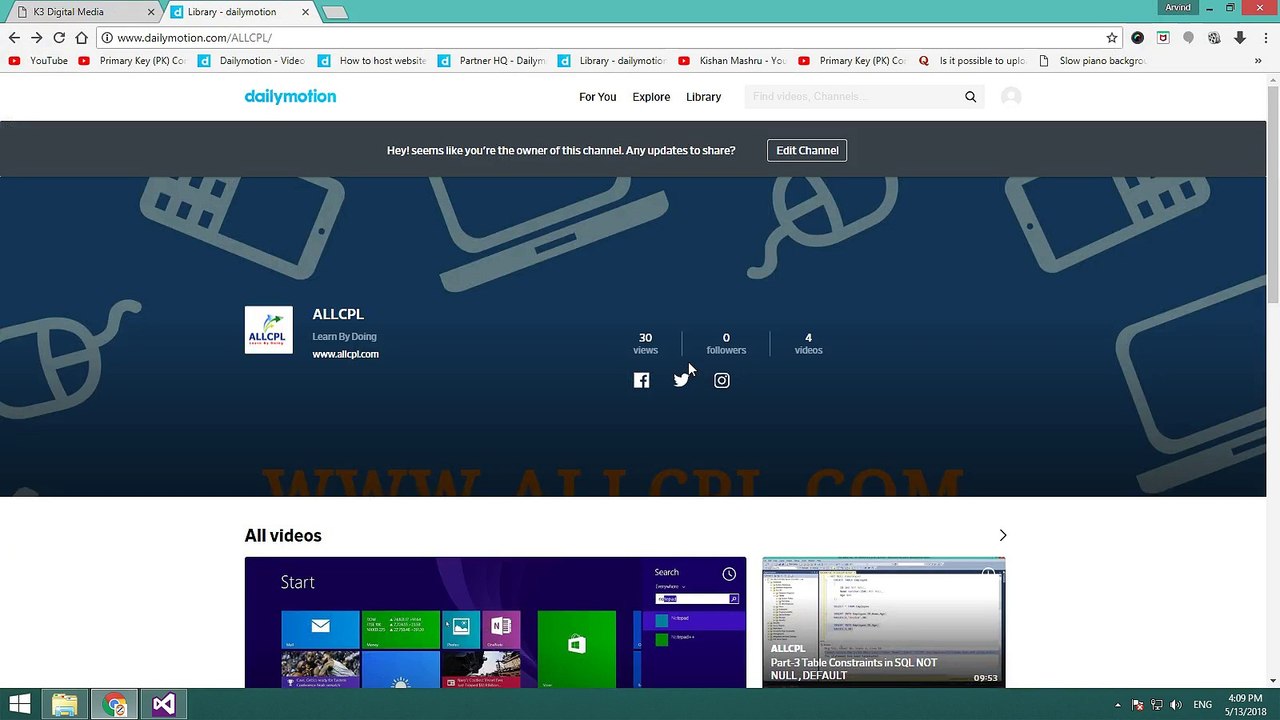1280x720 pixels.
Task: Open the Part-3 Table Constraints video thumbnail
Action: click(884, 622)
